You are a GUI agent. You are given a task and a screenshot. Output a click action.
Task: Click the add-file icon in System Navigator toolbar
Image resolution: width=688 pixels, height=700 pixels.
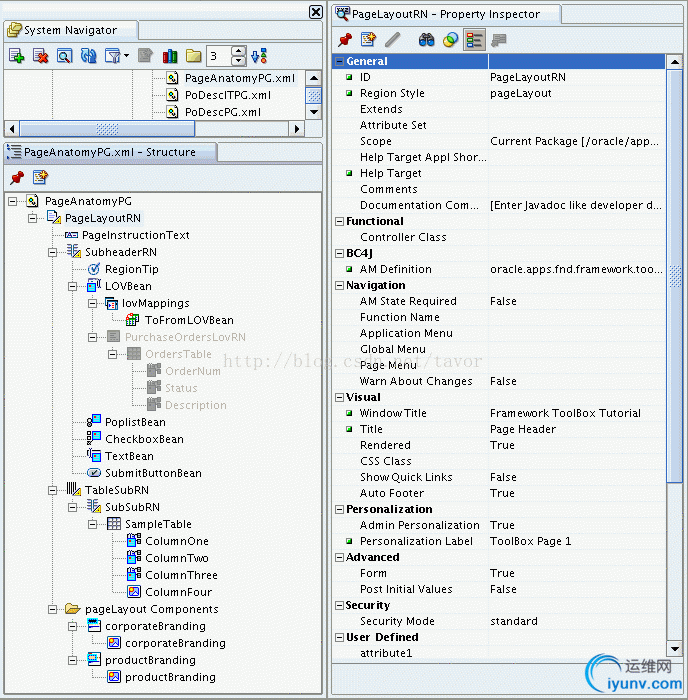click(x=17, y=56)
